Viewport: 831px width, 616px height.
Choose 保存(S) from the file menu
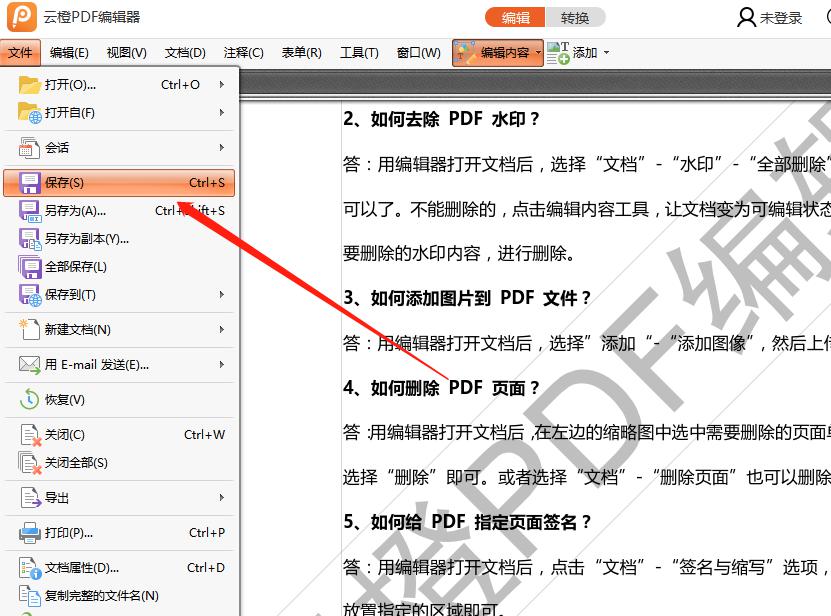click(119, 183)
